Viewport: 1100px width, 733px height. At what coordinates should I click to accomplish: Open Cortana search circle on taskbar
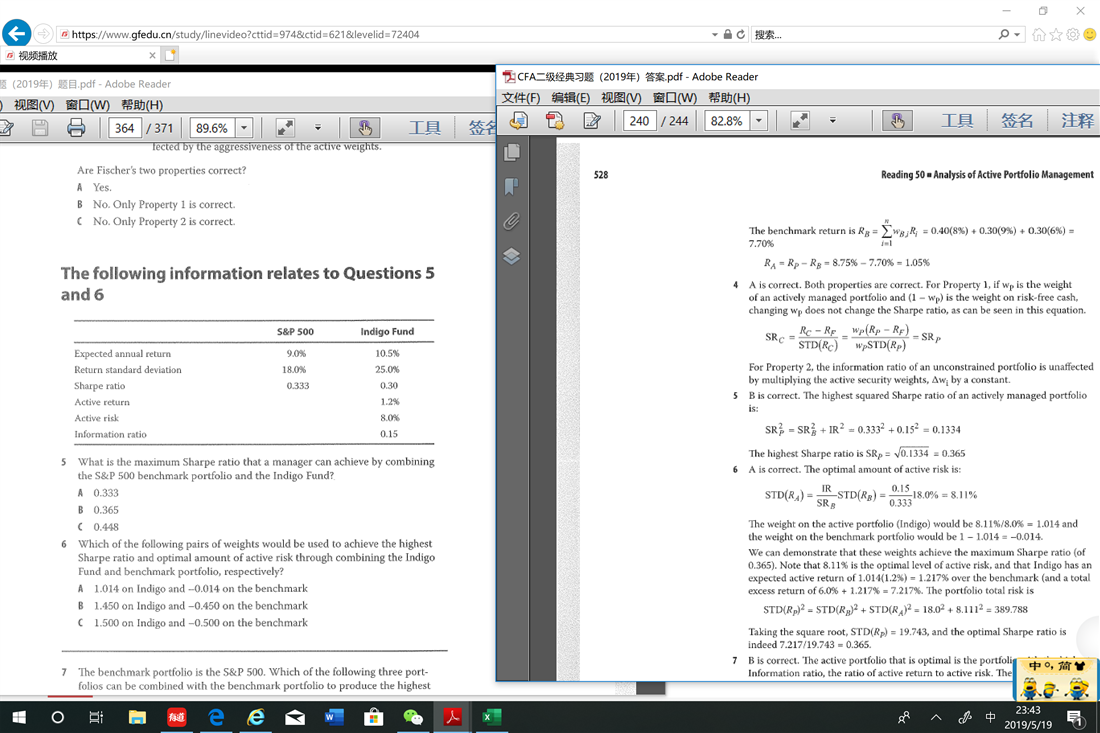point(58,717)
